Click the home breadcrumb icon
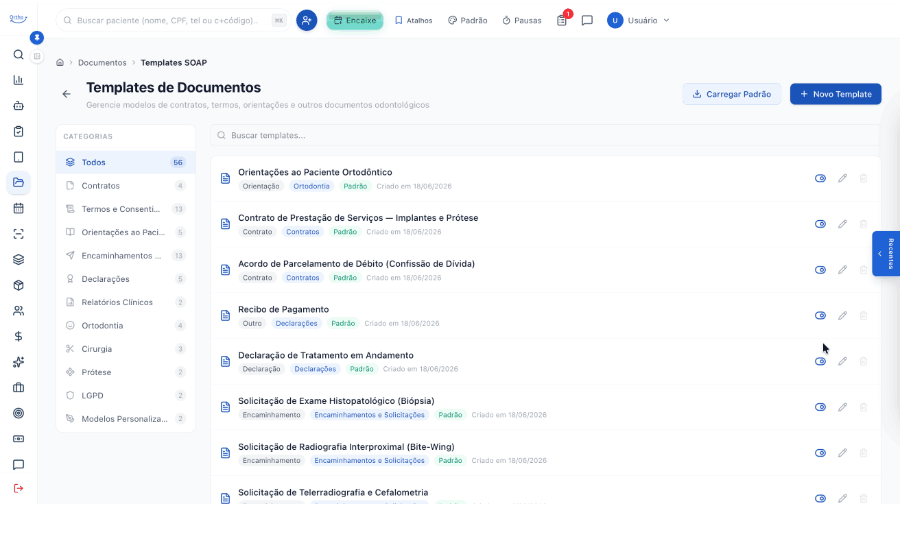The image size is (924, 540). point(60,62)
